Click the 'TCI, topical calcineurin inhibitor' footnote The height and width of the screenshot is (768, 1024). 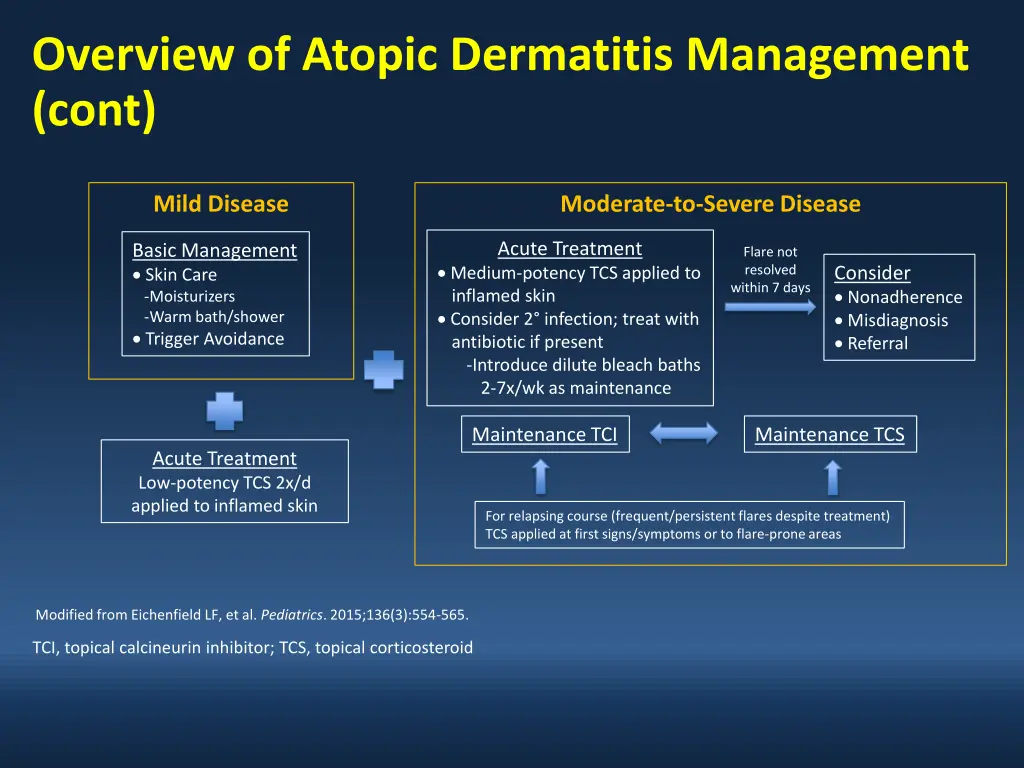pyautogui.click(x=253, y=647)
